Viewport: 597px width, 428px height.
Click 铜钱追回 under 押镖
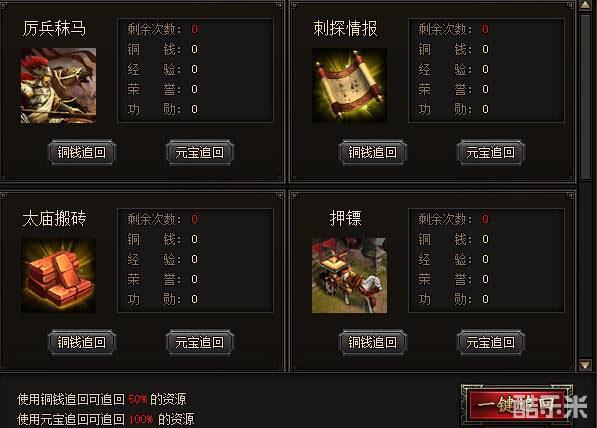(373, 342)
